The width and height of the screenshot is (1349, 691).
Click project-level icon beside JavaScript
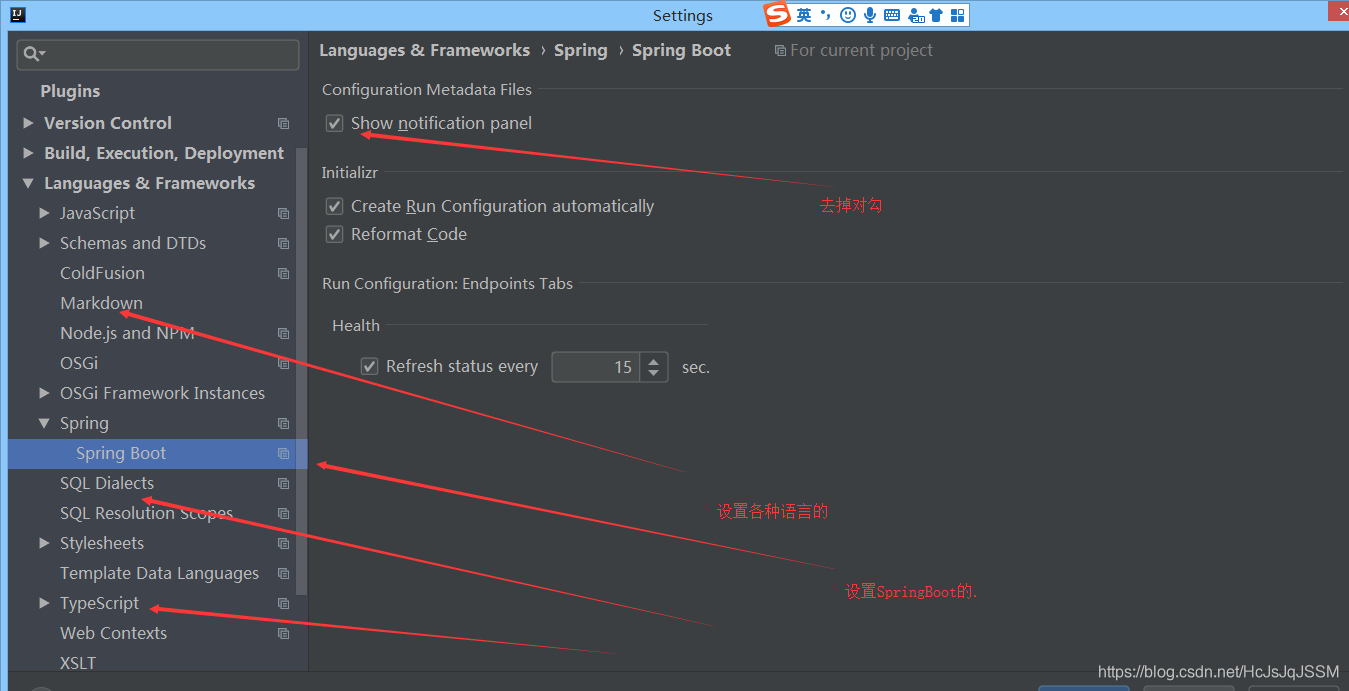[x=284, y=213]
